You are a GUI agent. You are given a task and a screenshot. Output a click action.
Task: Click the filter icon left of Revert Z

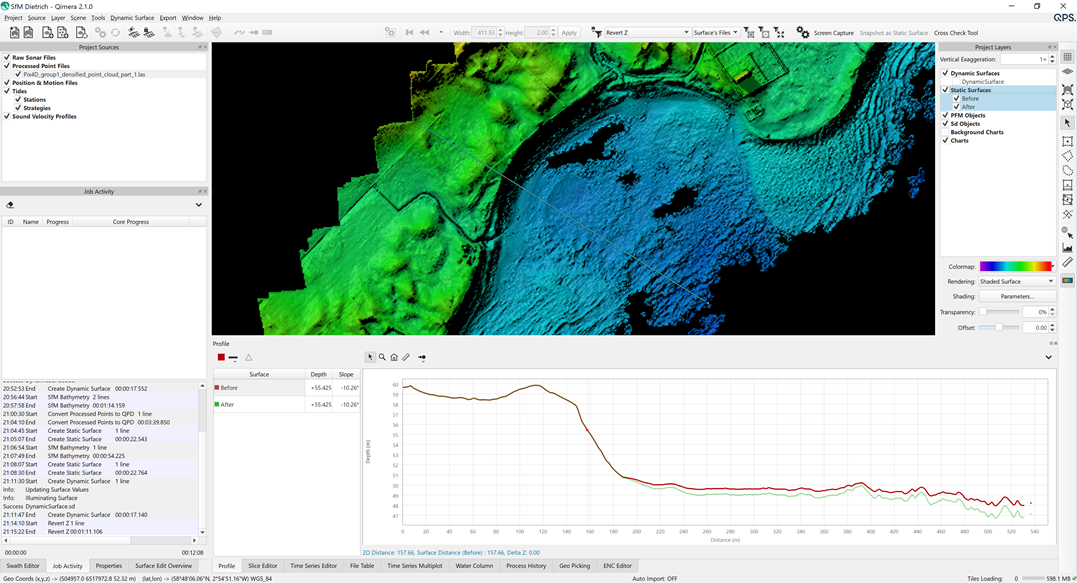pos(597,33)
